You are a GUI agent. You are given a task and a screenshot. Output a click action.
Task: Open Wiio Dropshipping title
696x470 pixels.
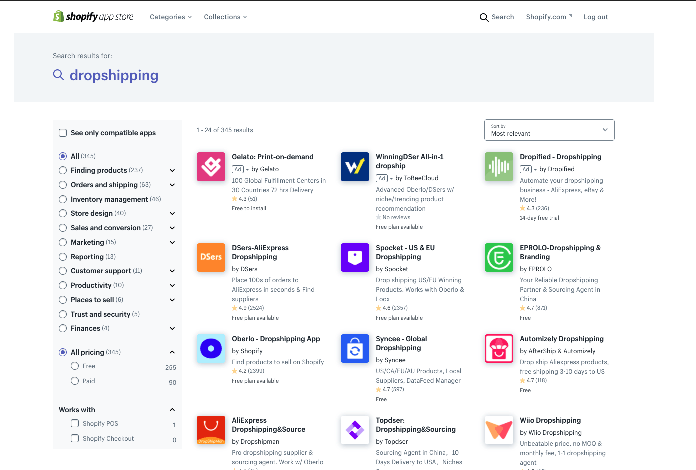click(550, 420)
